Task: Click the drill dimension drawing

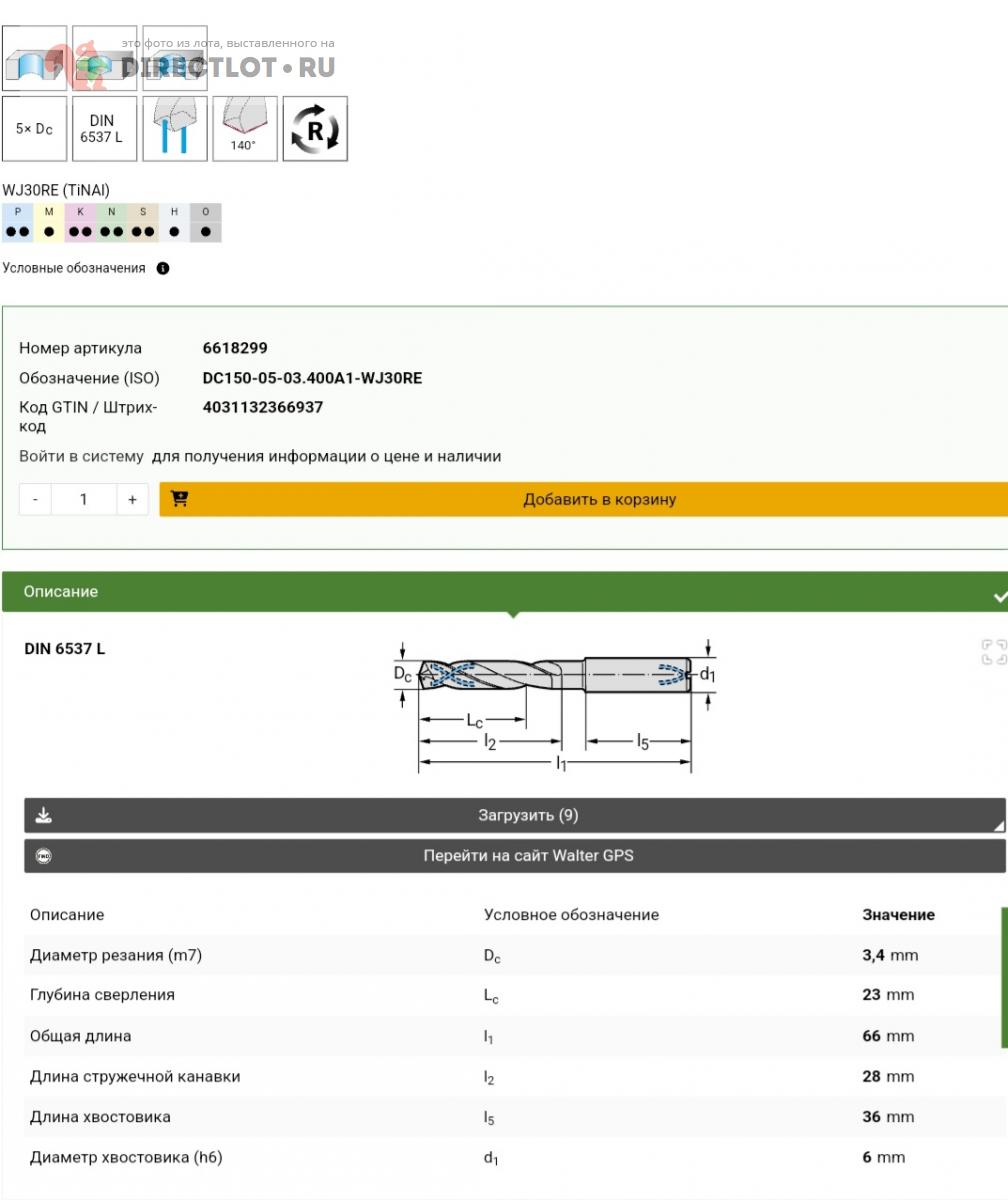Action: [x=554, y=705]
